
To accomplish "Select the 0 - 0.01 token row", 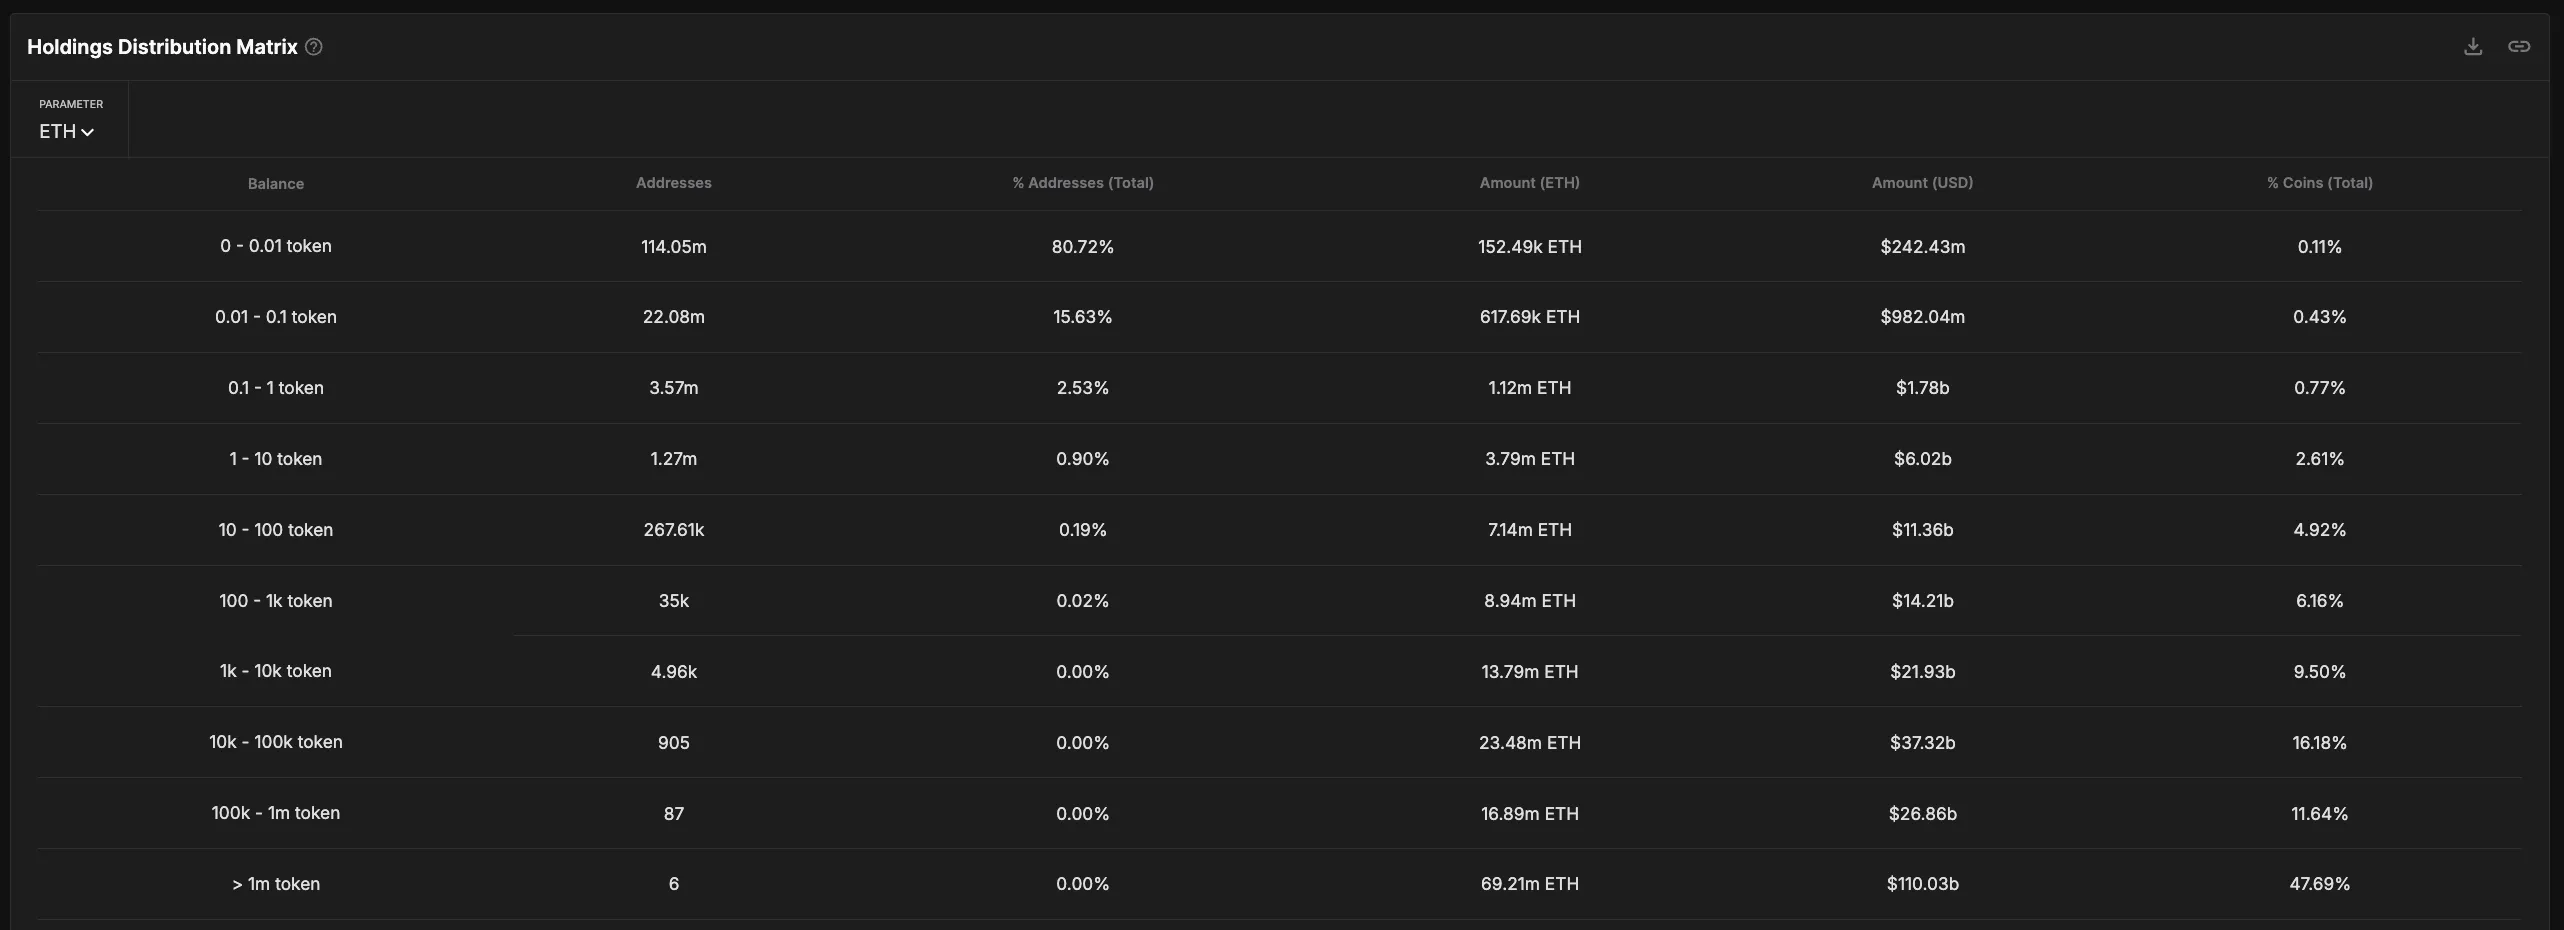I will point(276,246).
